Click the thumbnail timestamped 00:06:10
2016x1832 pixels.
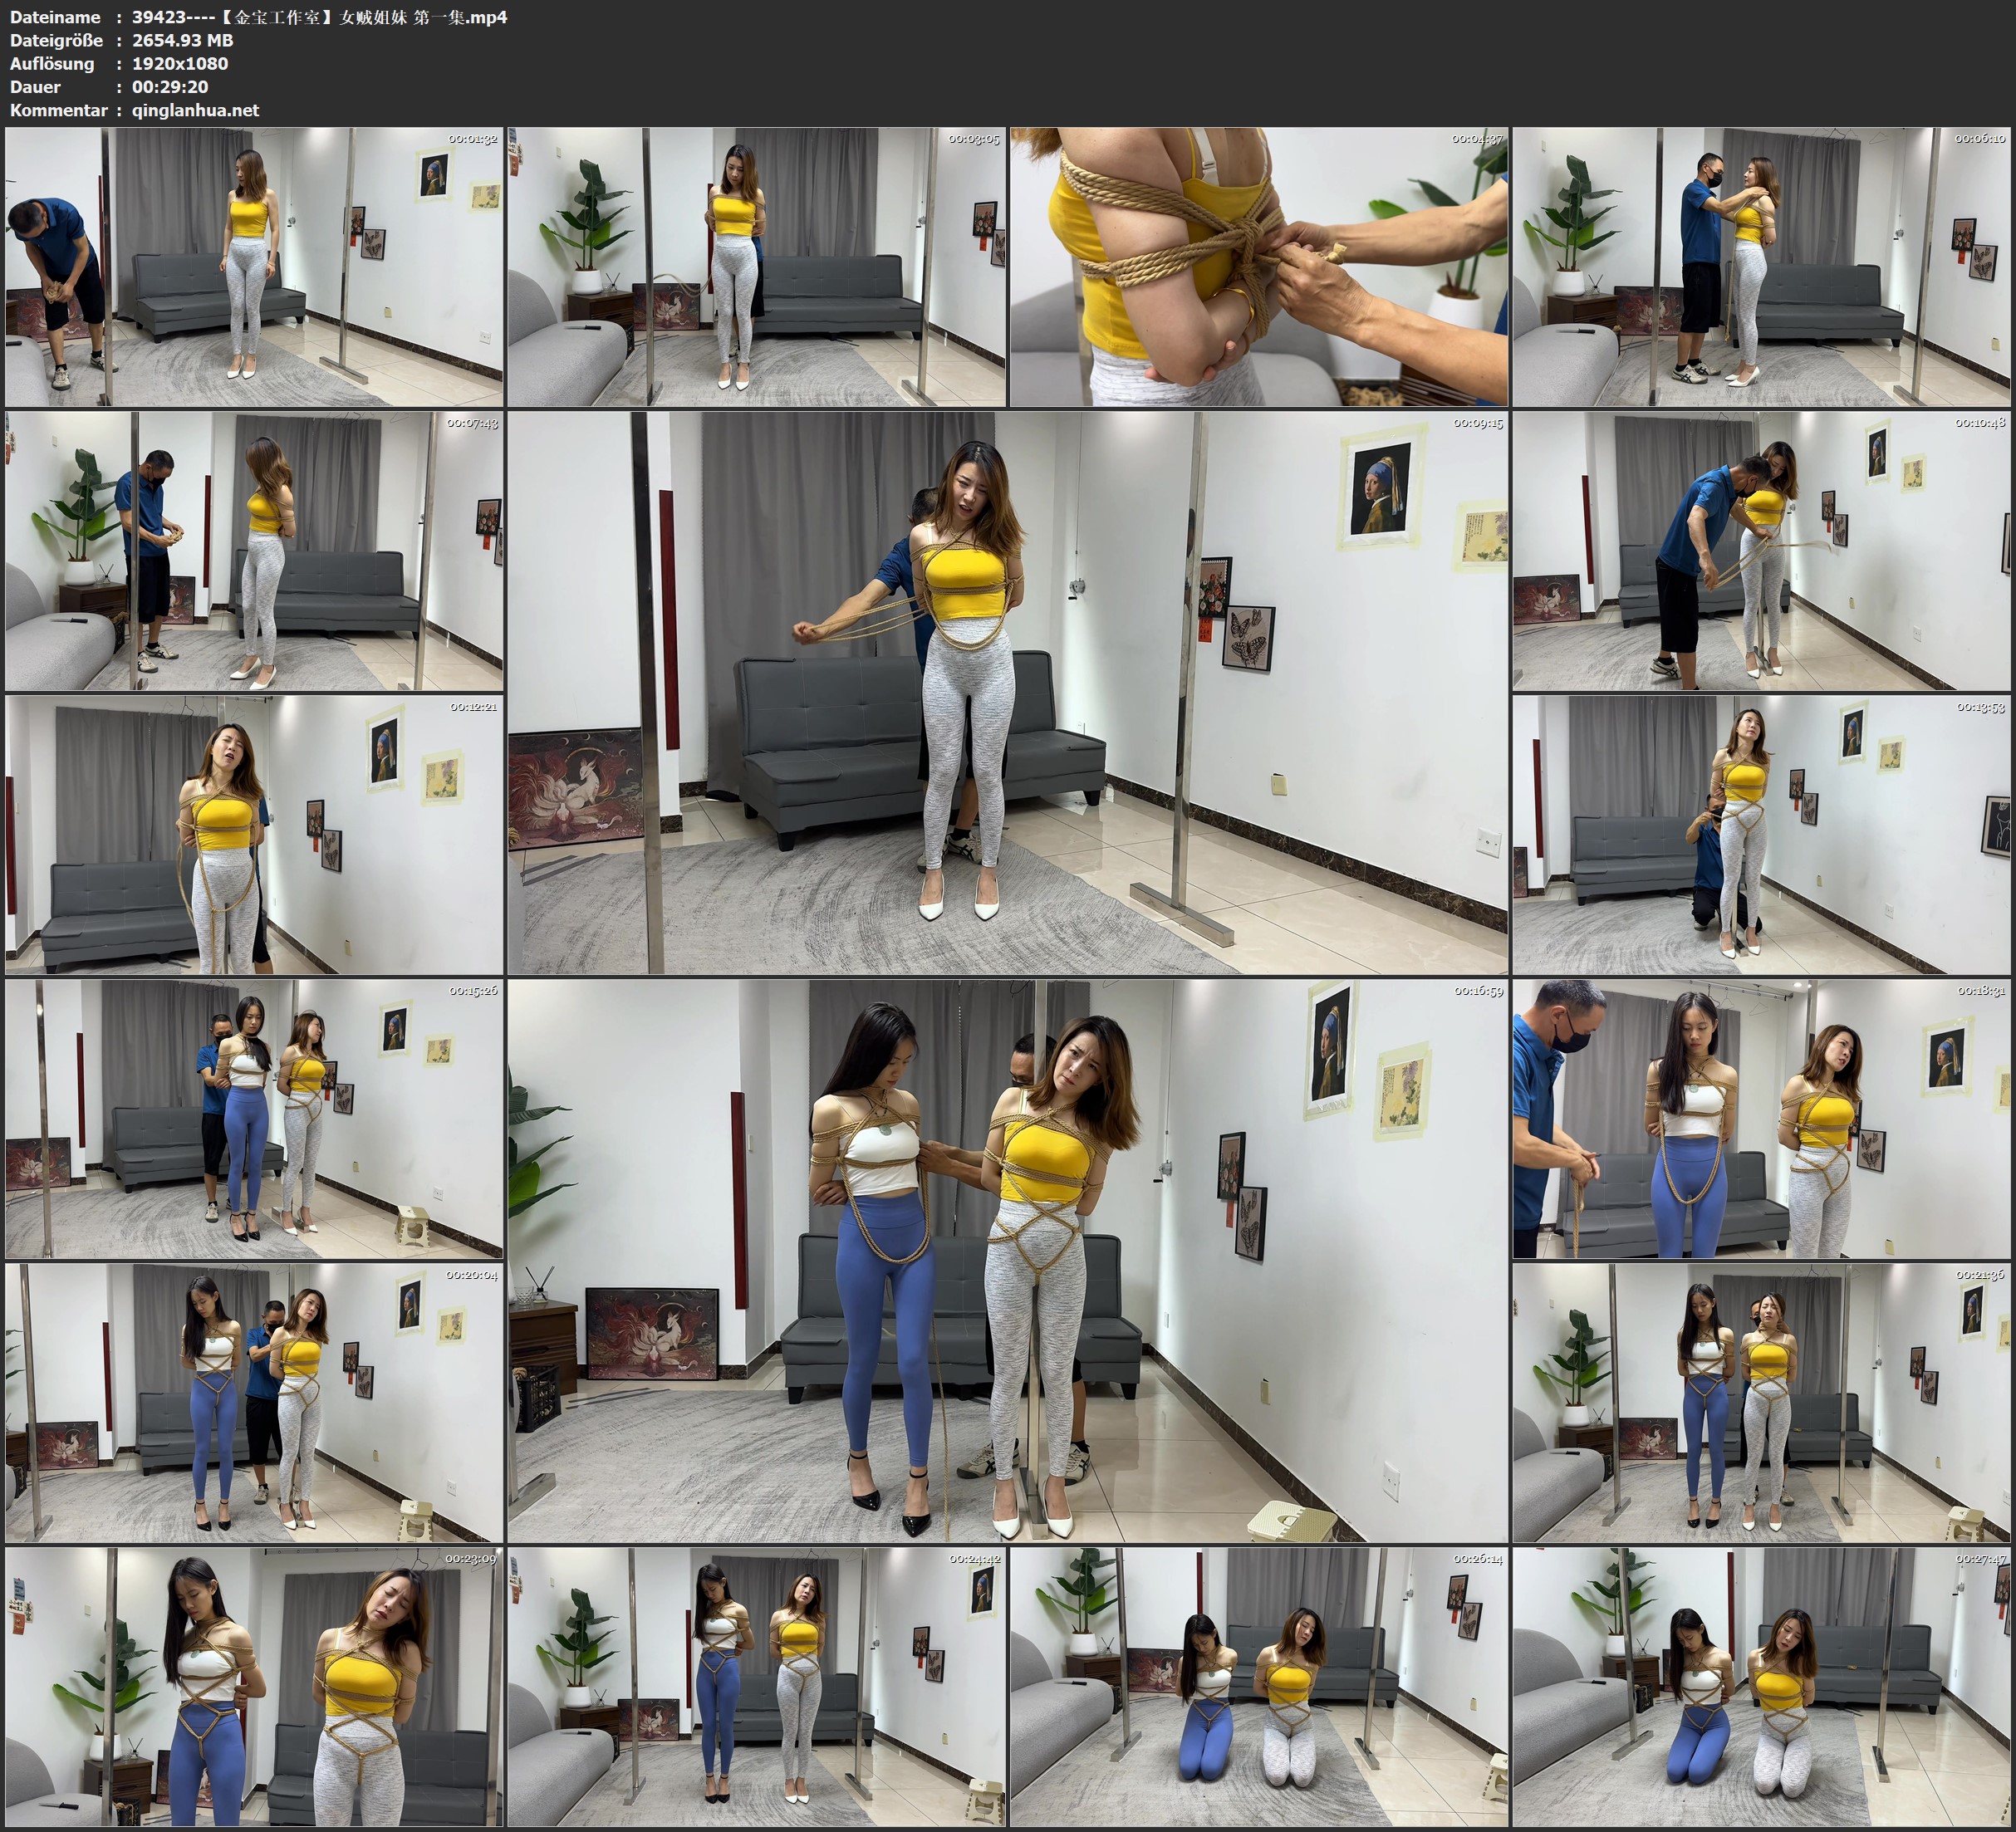[1761, 266]
